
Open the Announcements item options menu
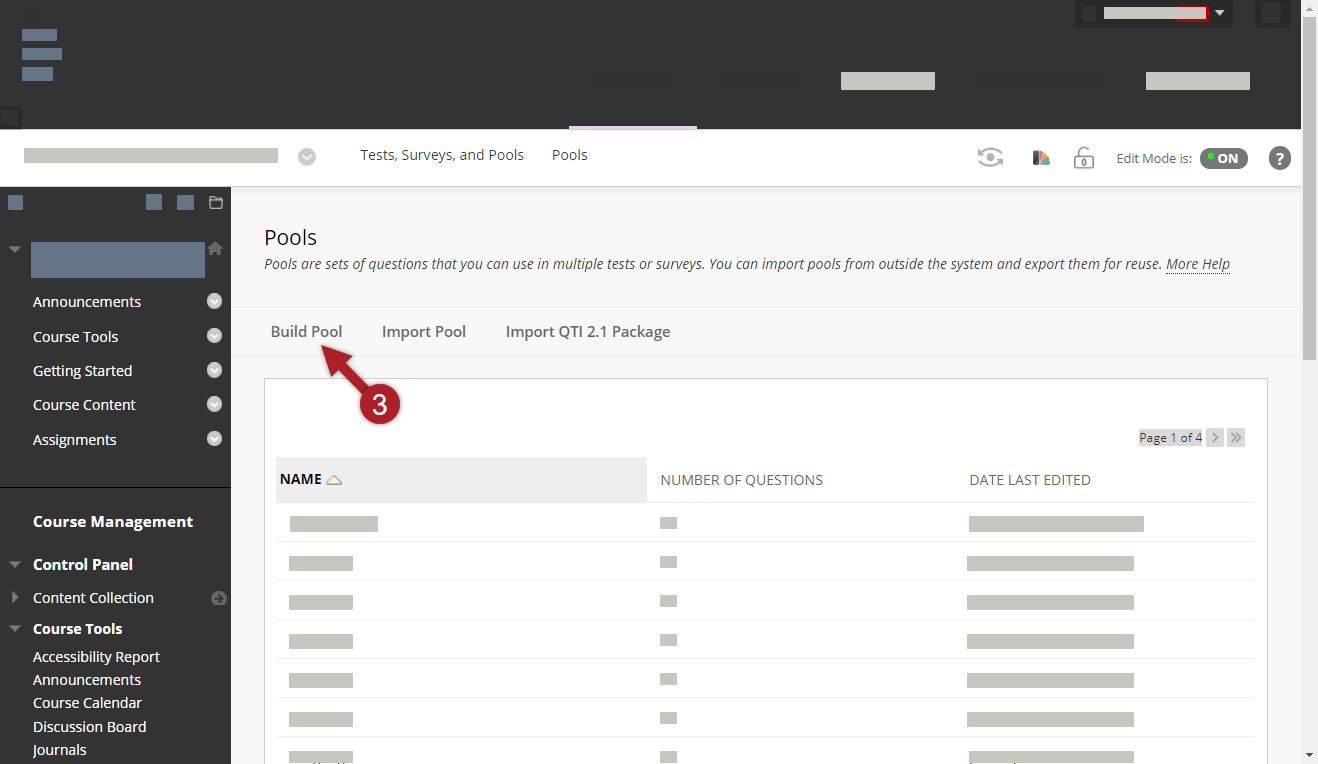coord(214,301)
